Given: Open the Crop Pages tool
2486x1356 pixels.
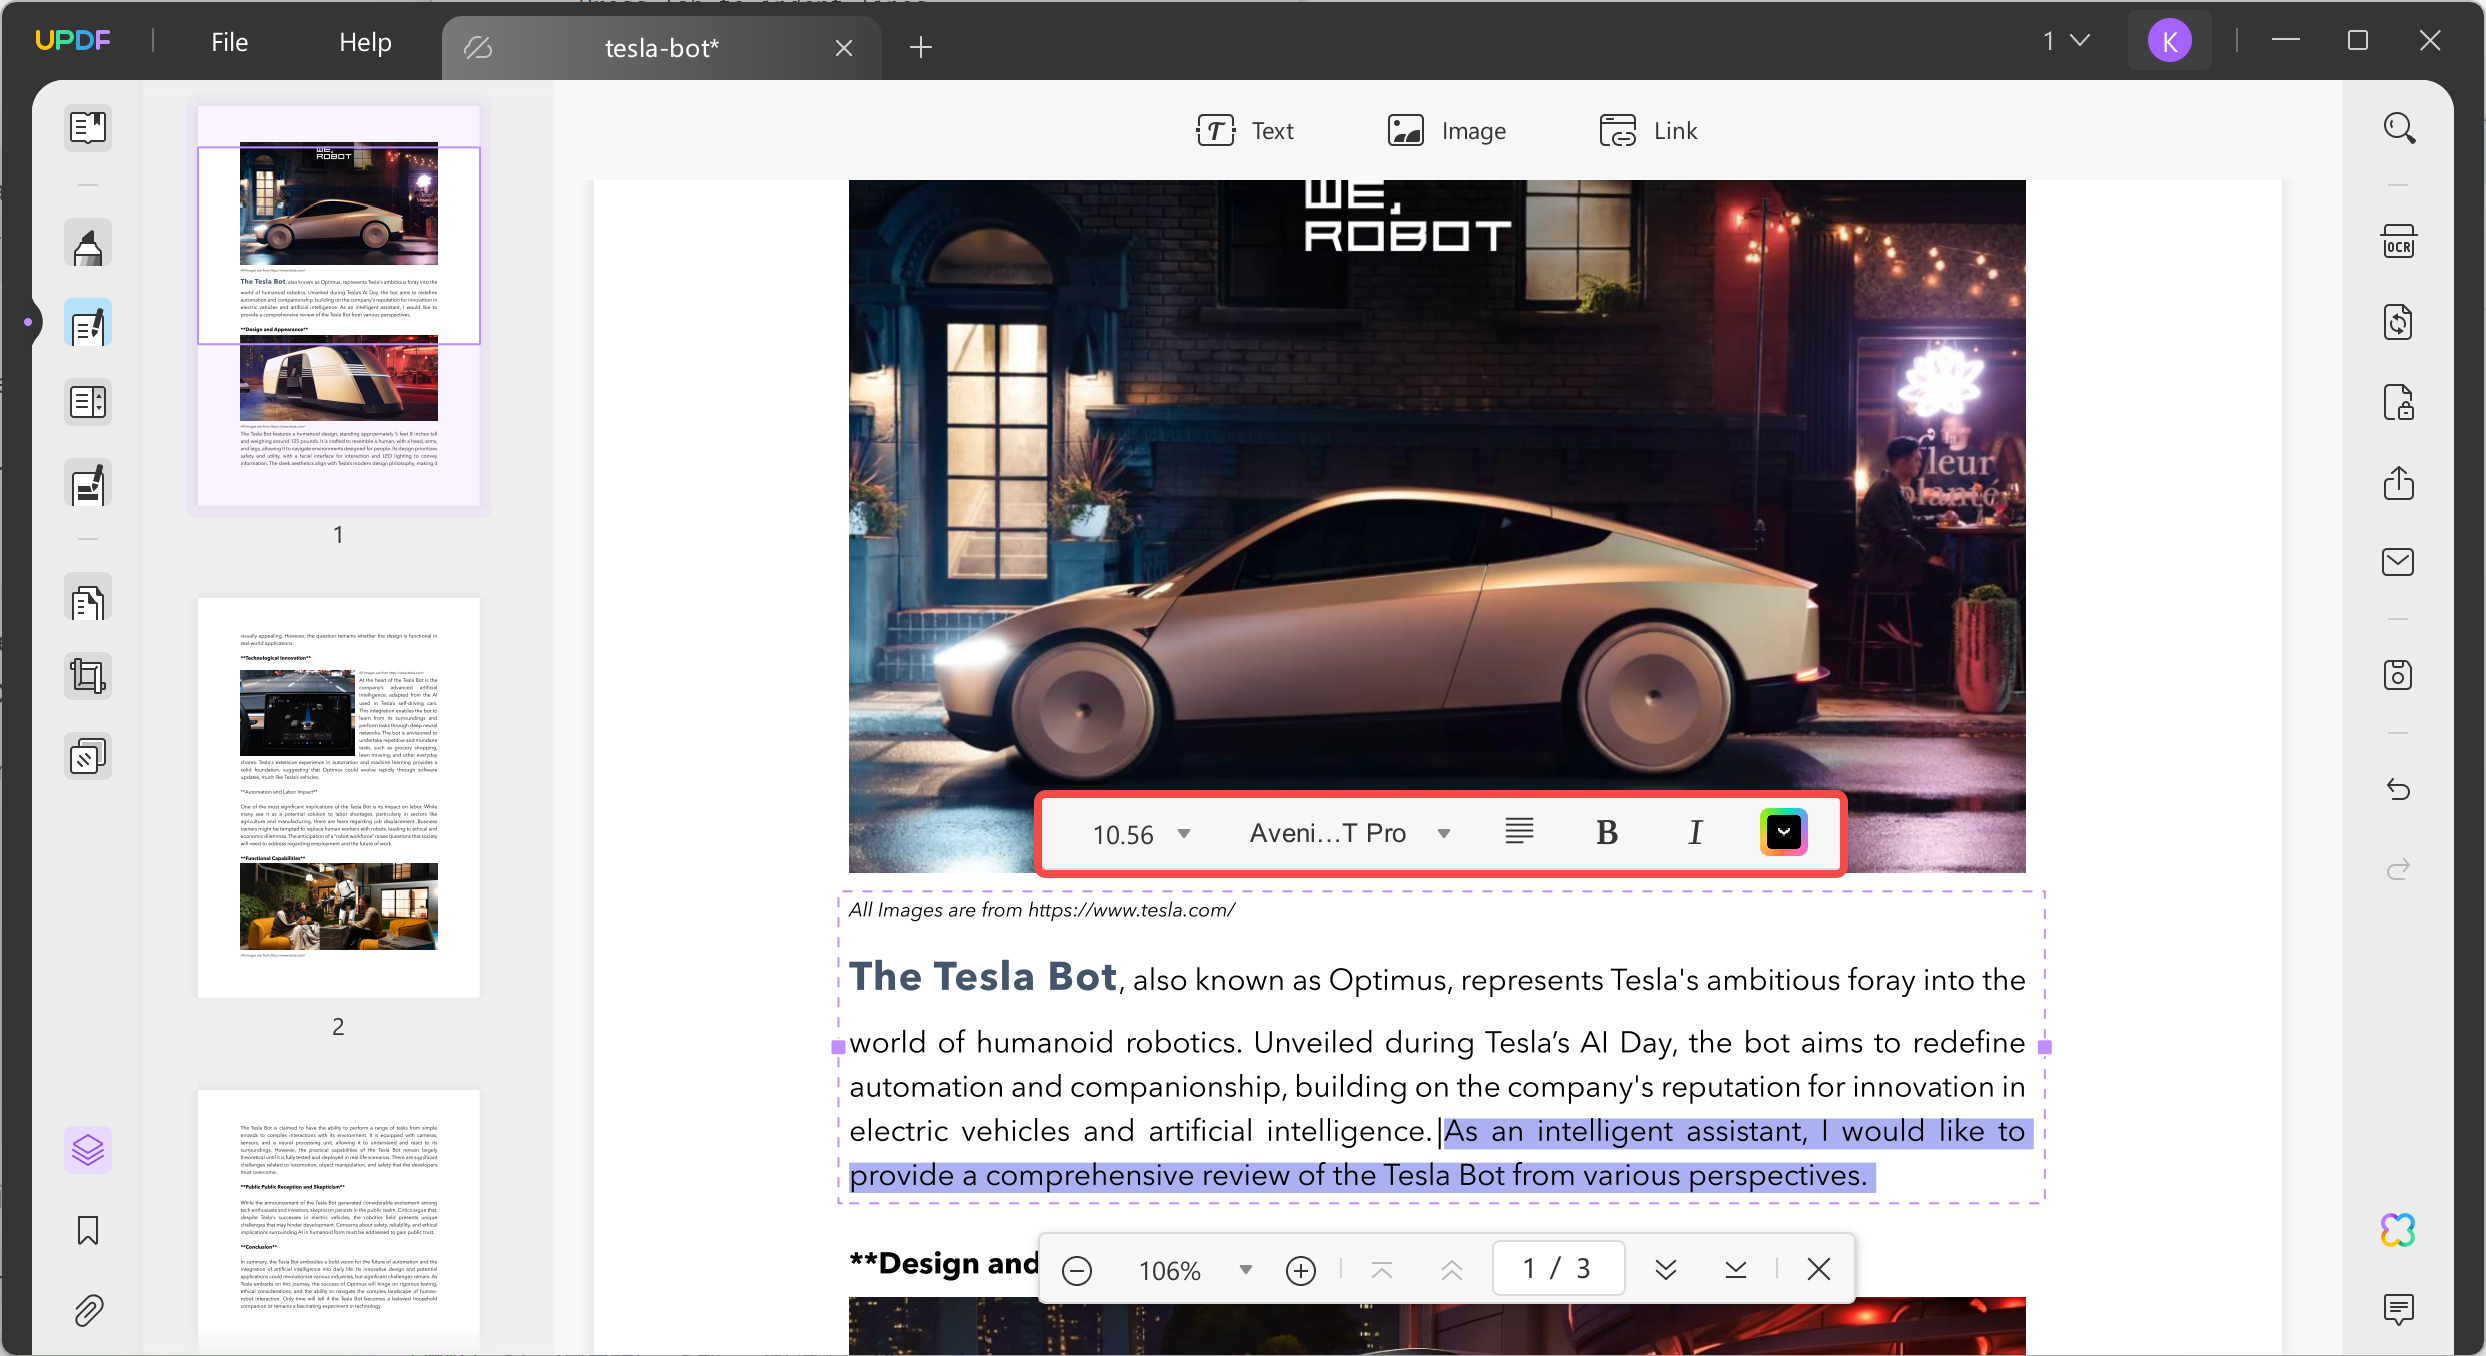Looking at the screenshot, I should tap(88, 677).
